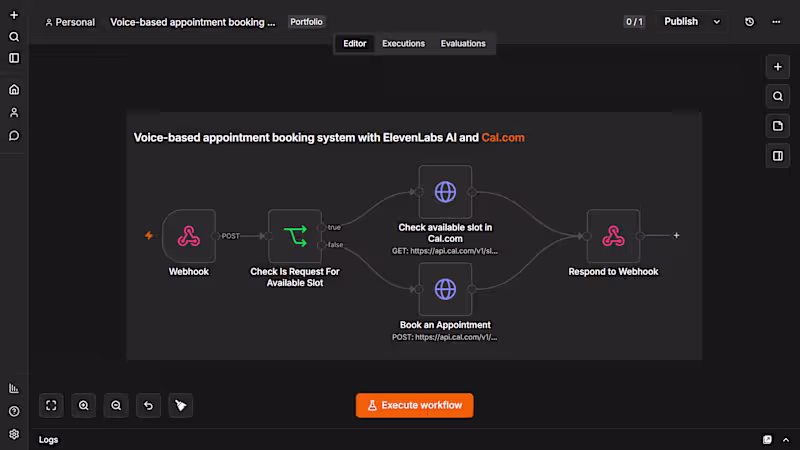Open search from the left sidebar
This screenshot has width=800, height=450.
14,37
